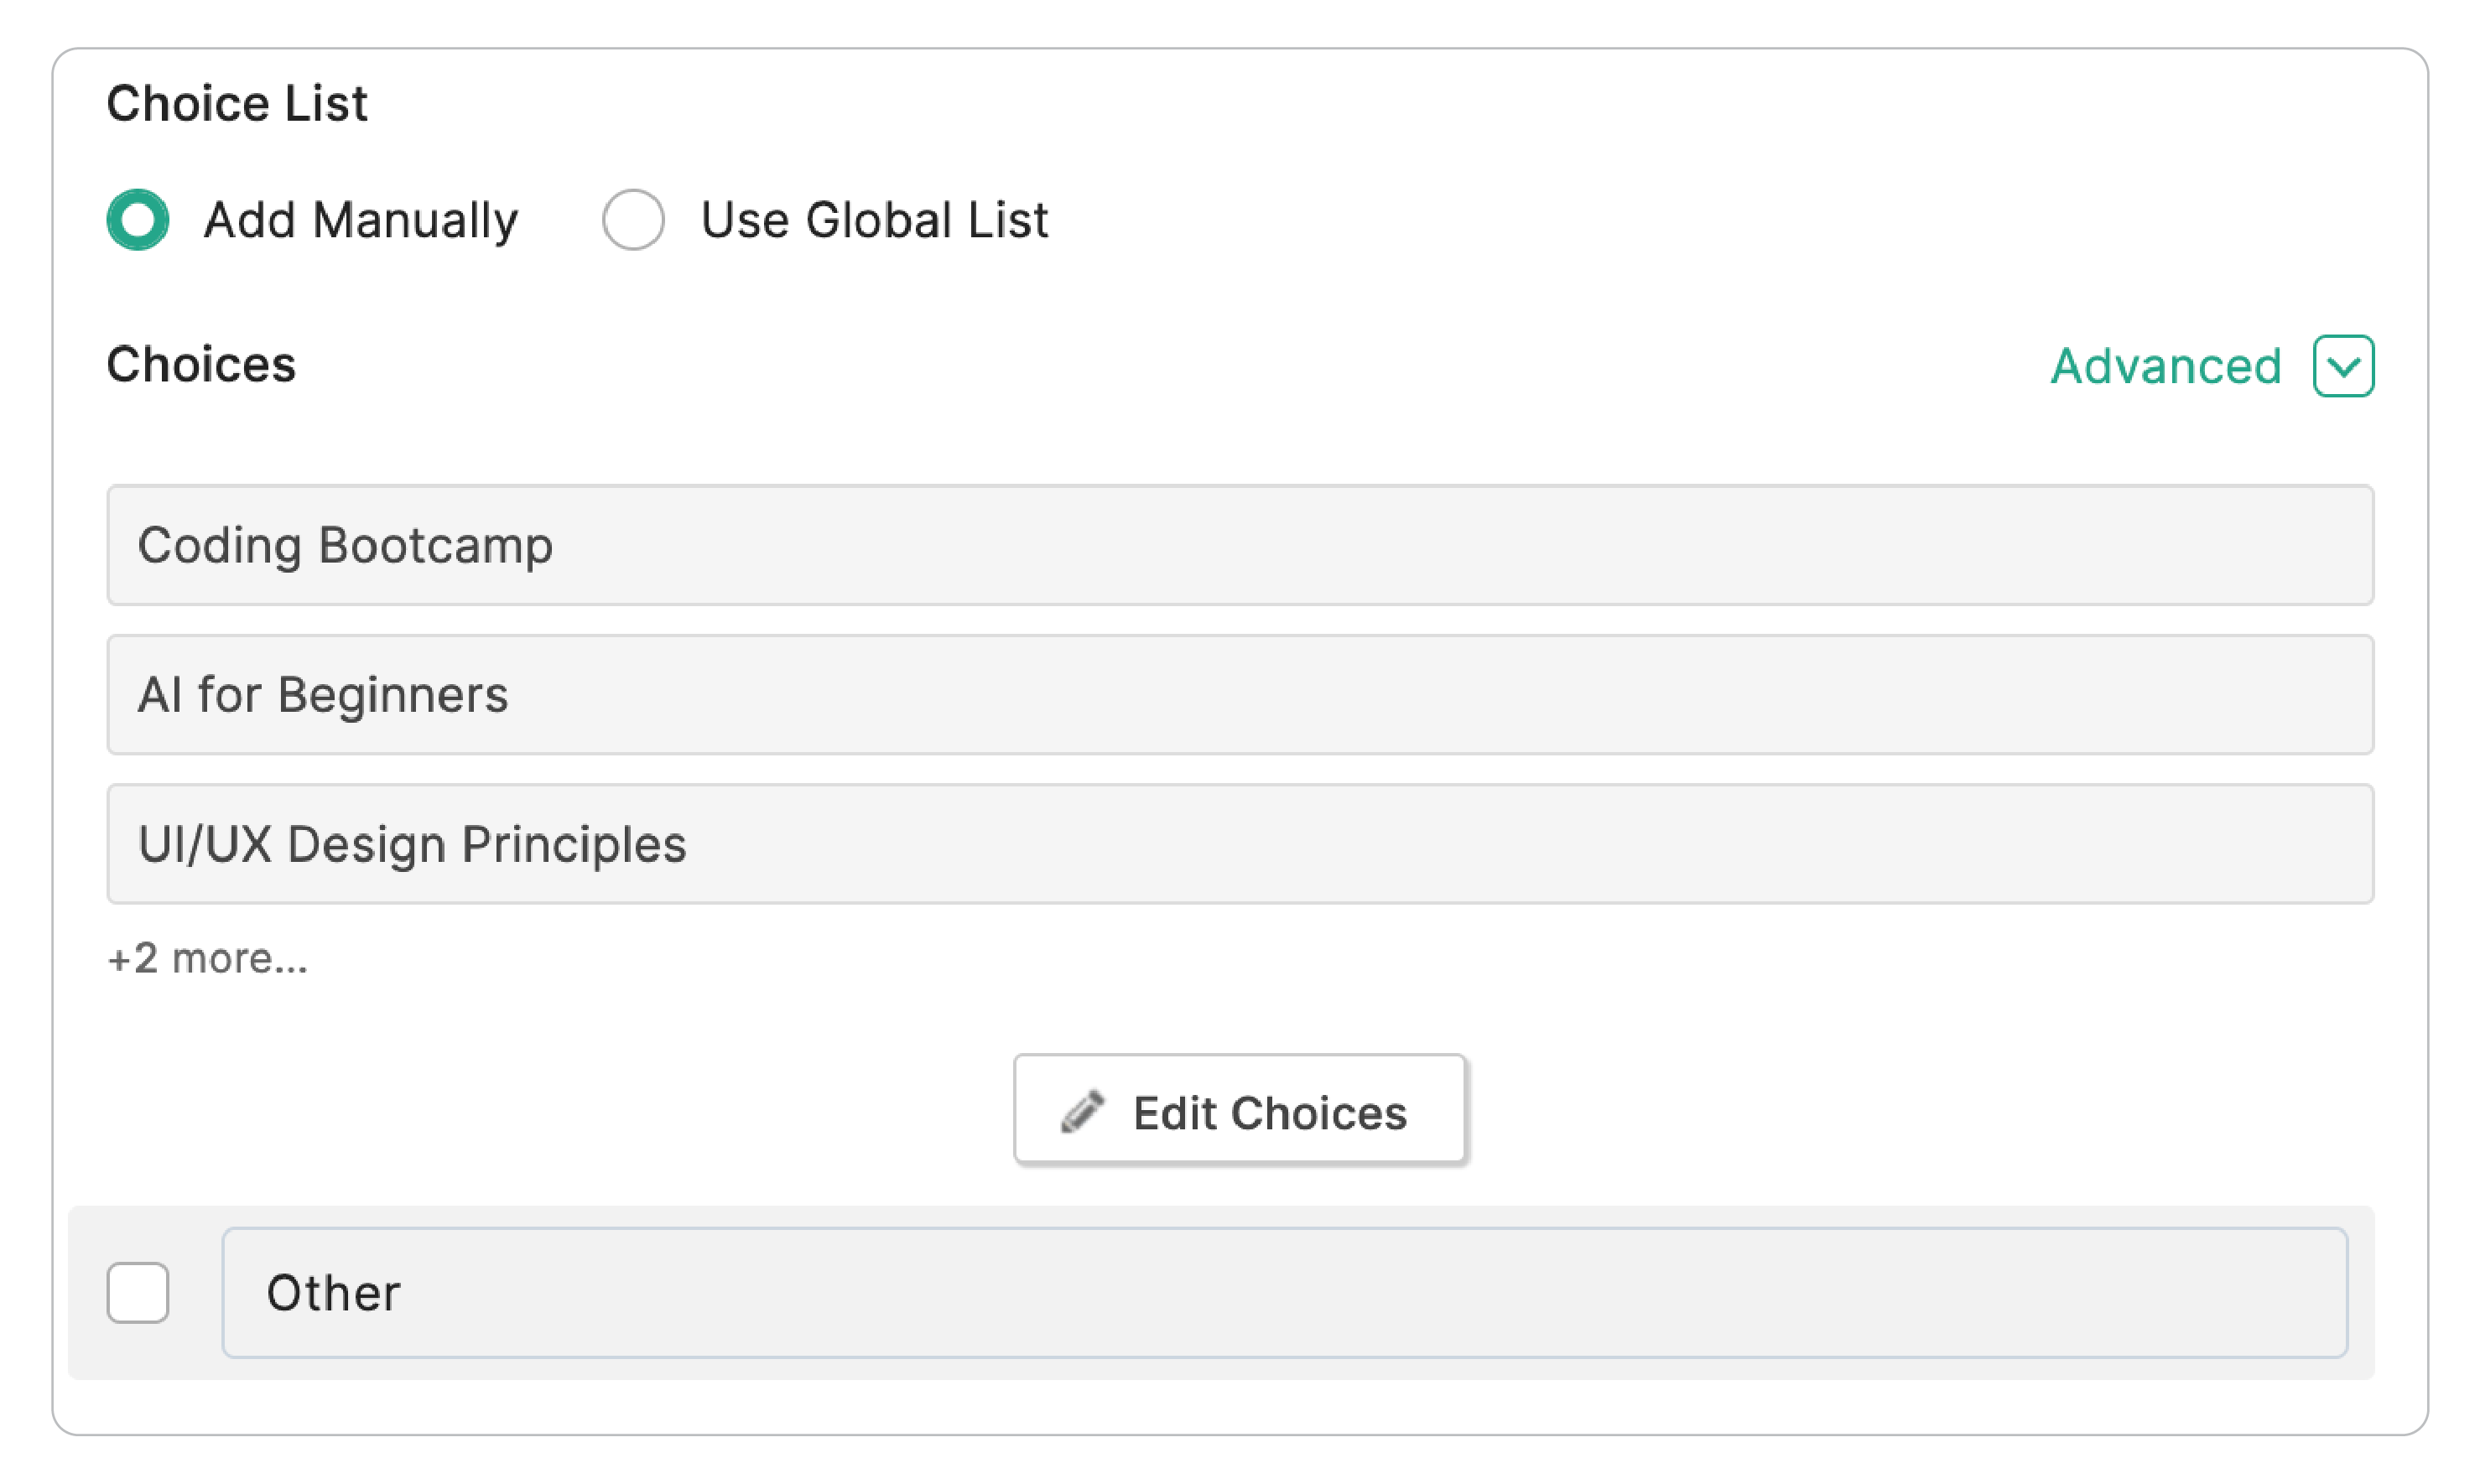Click the Advanced link text
This screenshot has height=1484, width=2480.
[x=2165, y=366]
